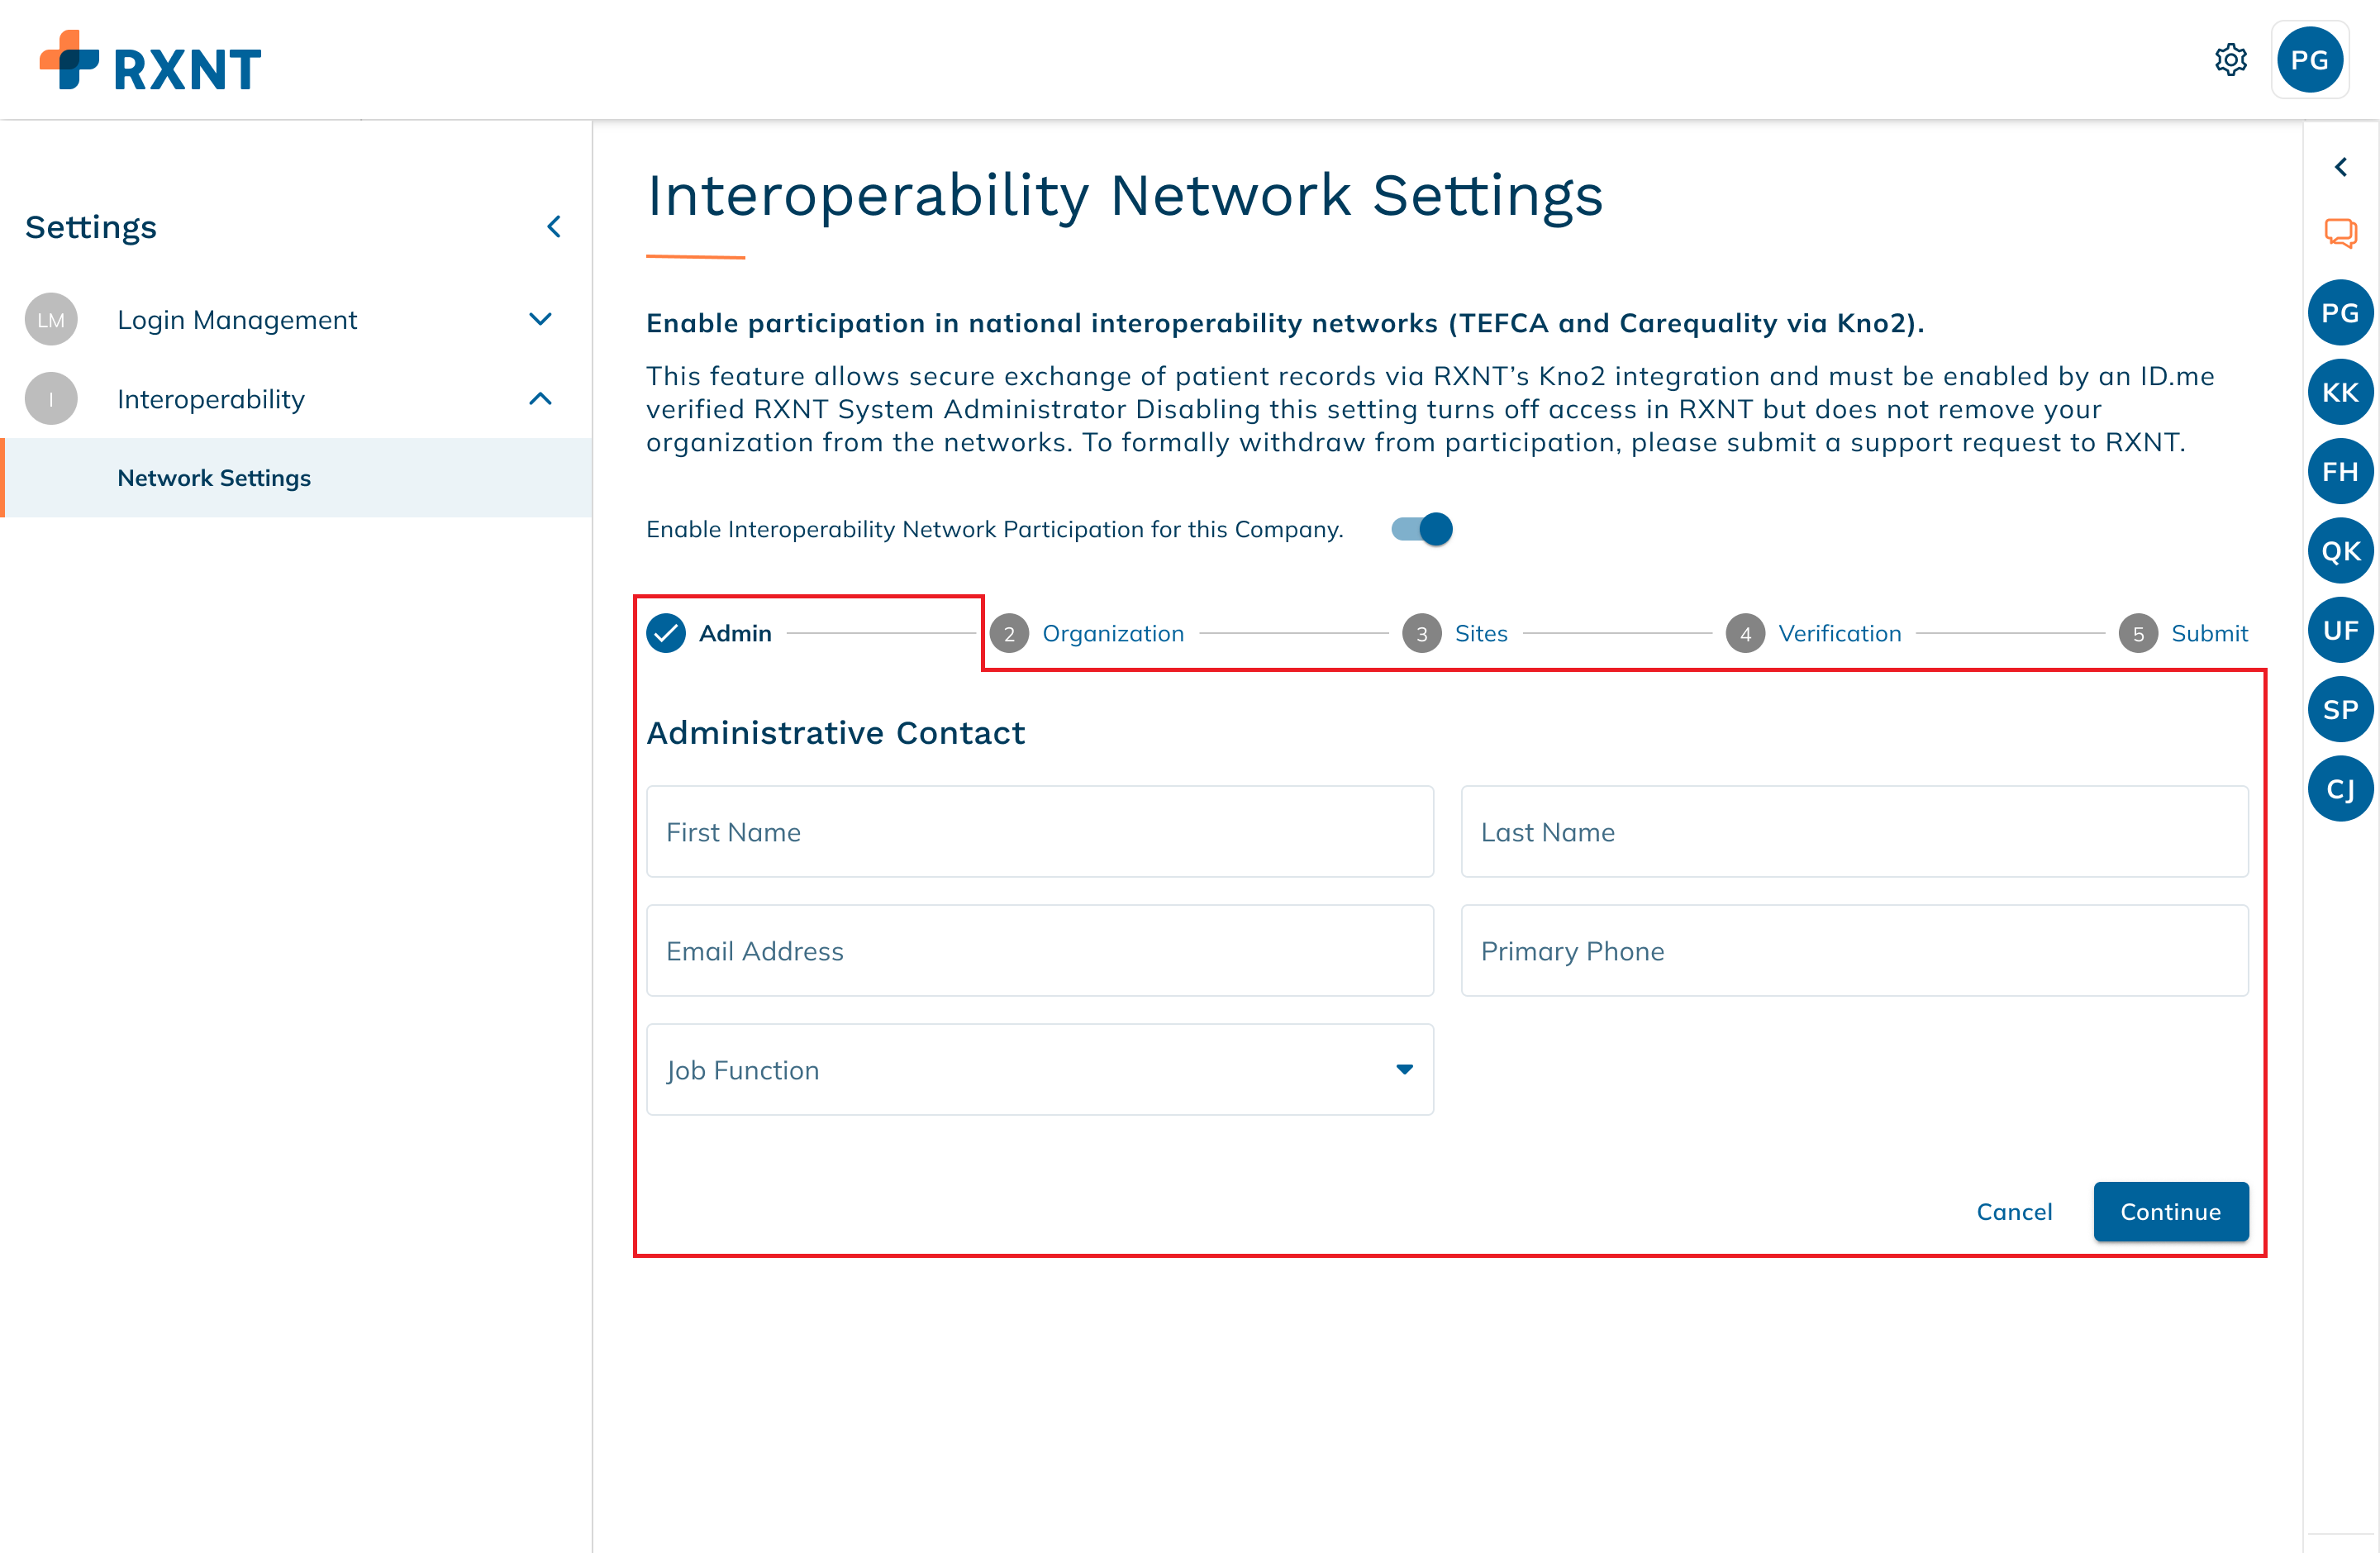Collapse the Settings sidebar panel
2380x1553 pixels.
point(553,227)
